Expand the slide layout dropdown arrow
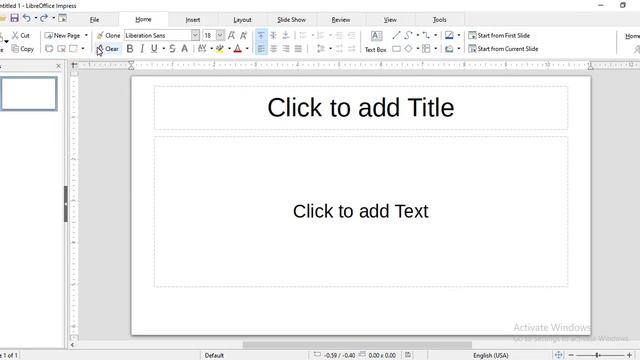 point(83,49)
